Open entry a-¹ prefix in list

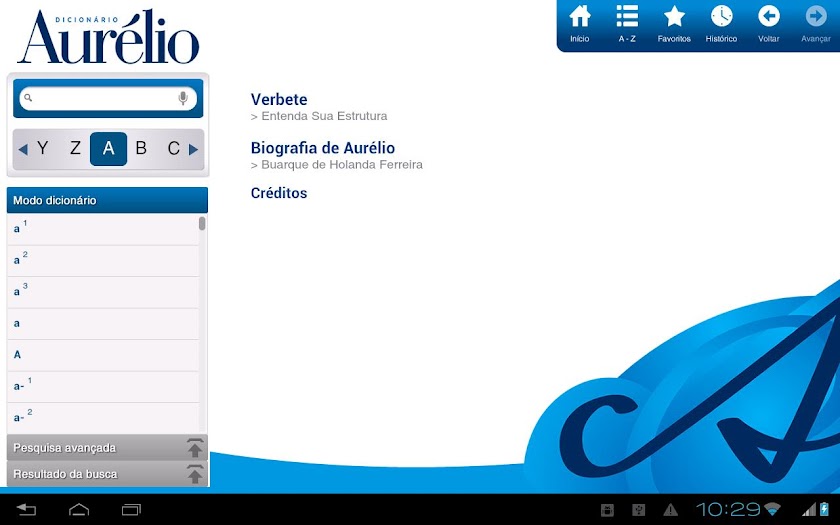(x=103, y=387)
